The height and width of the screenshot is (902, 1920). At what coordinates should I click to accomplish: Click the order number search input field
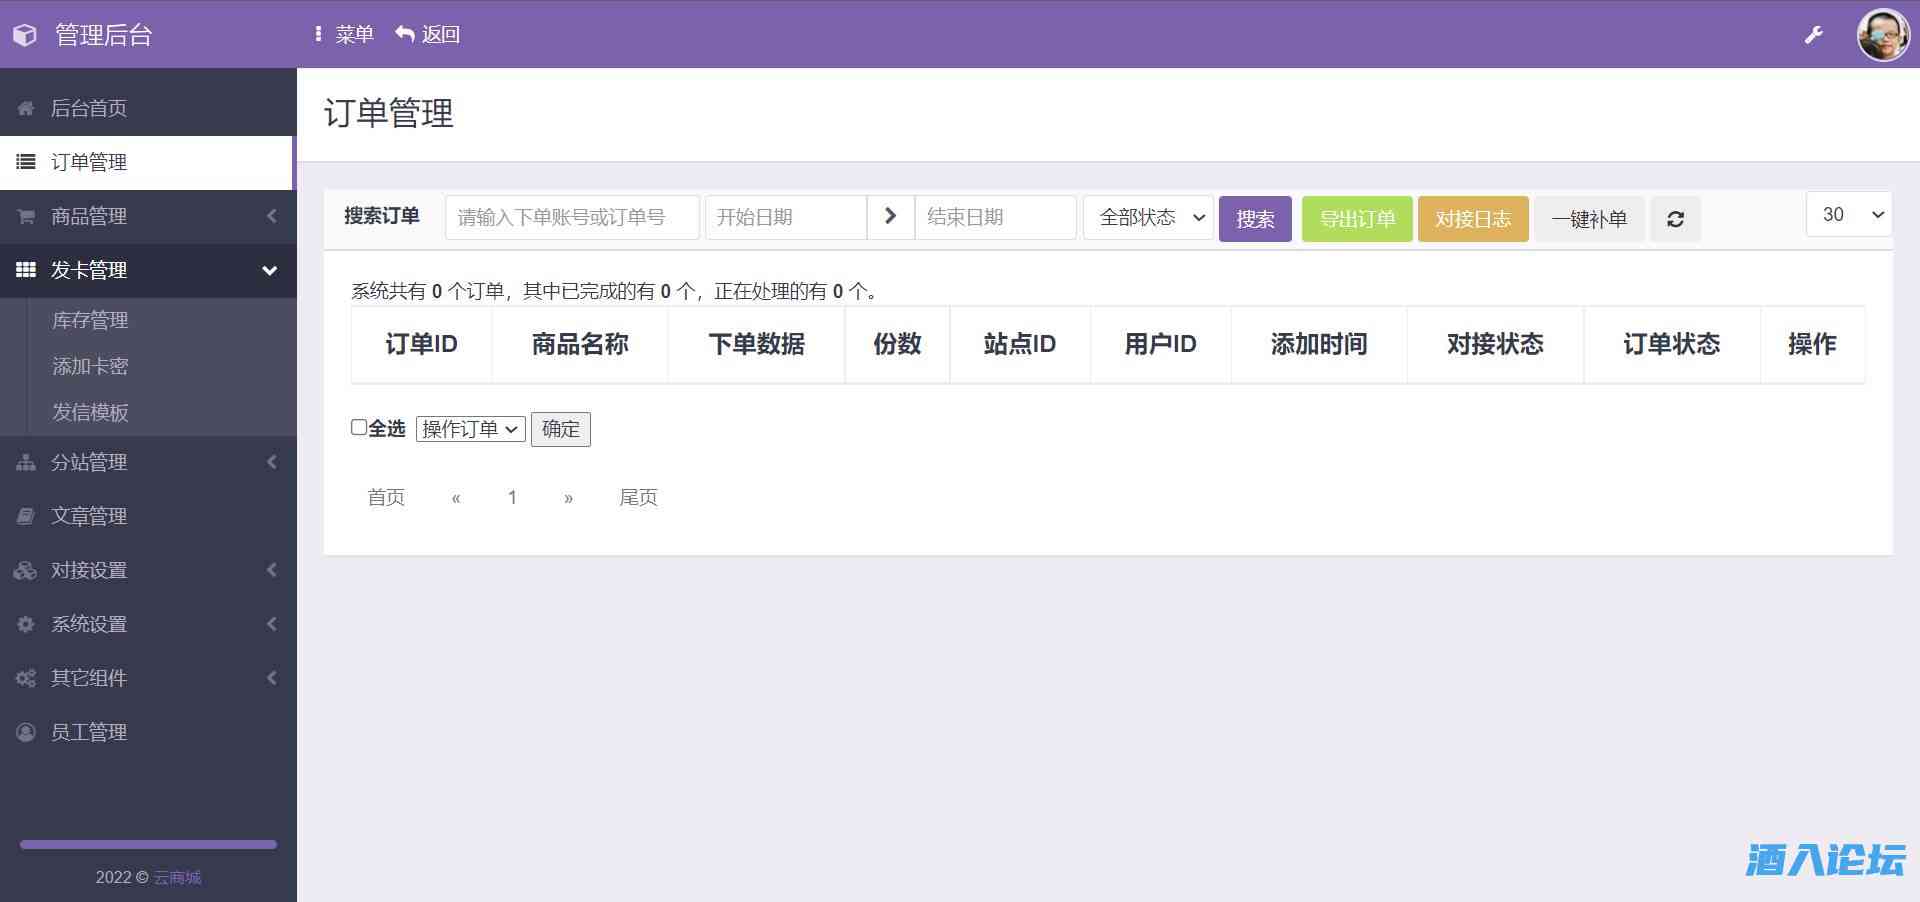click(x=571, y=218)
